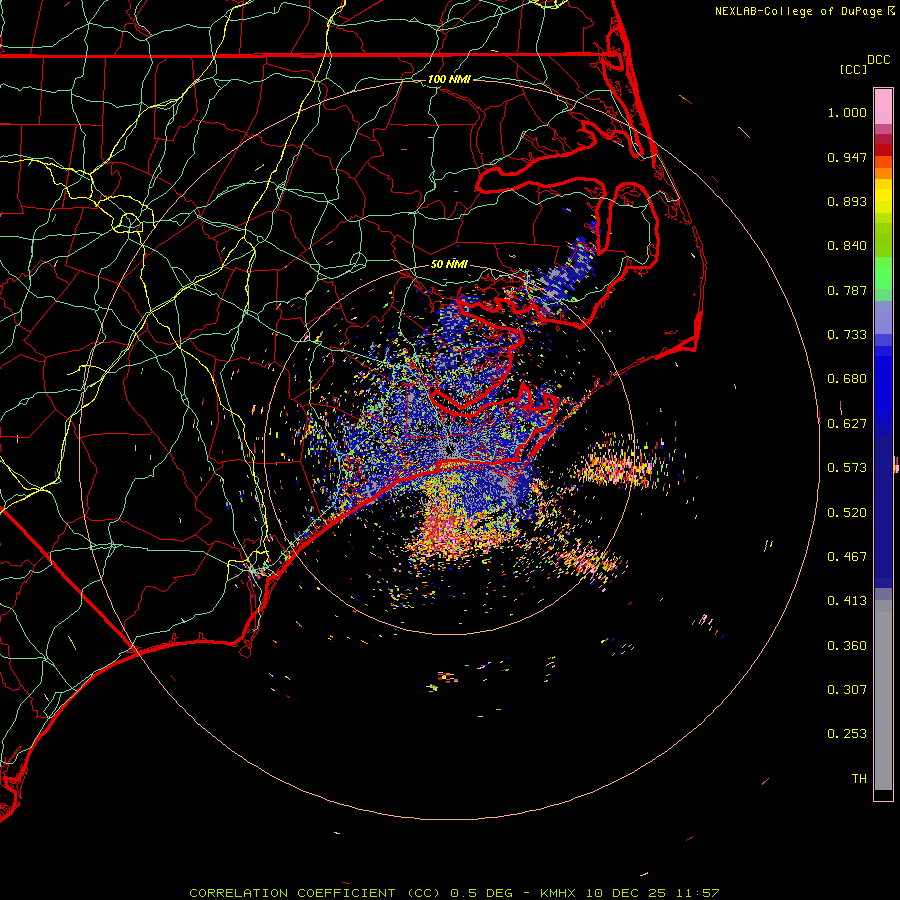Select the 1.000 legend value

click(847, 112)
